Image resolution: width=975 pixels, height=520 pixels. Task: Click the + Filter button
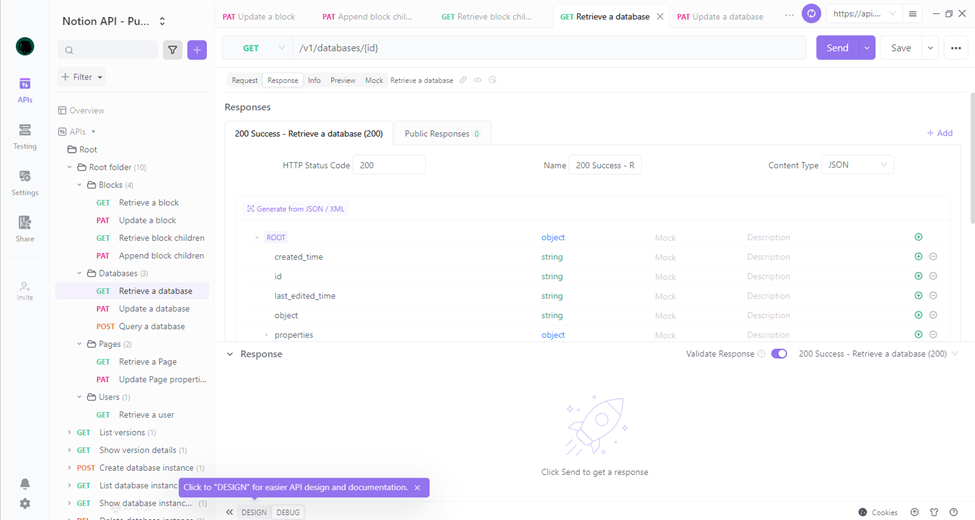[81, 77]
